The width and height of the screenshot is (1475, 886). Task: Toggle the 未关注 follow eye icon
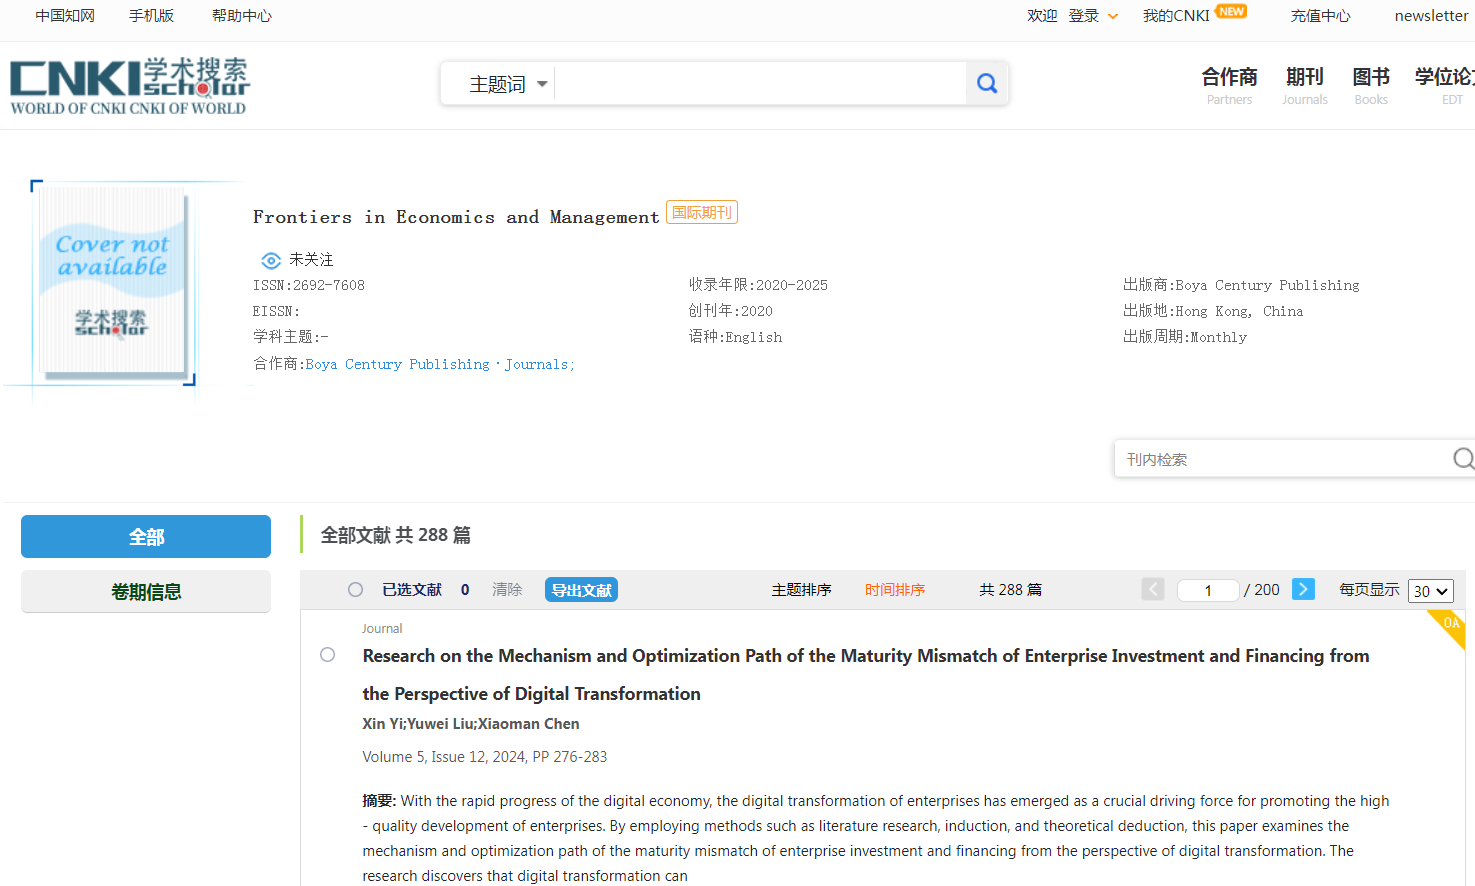[x=271, y=260]
